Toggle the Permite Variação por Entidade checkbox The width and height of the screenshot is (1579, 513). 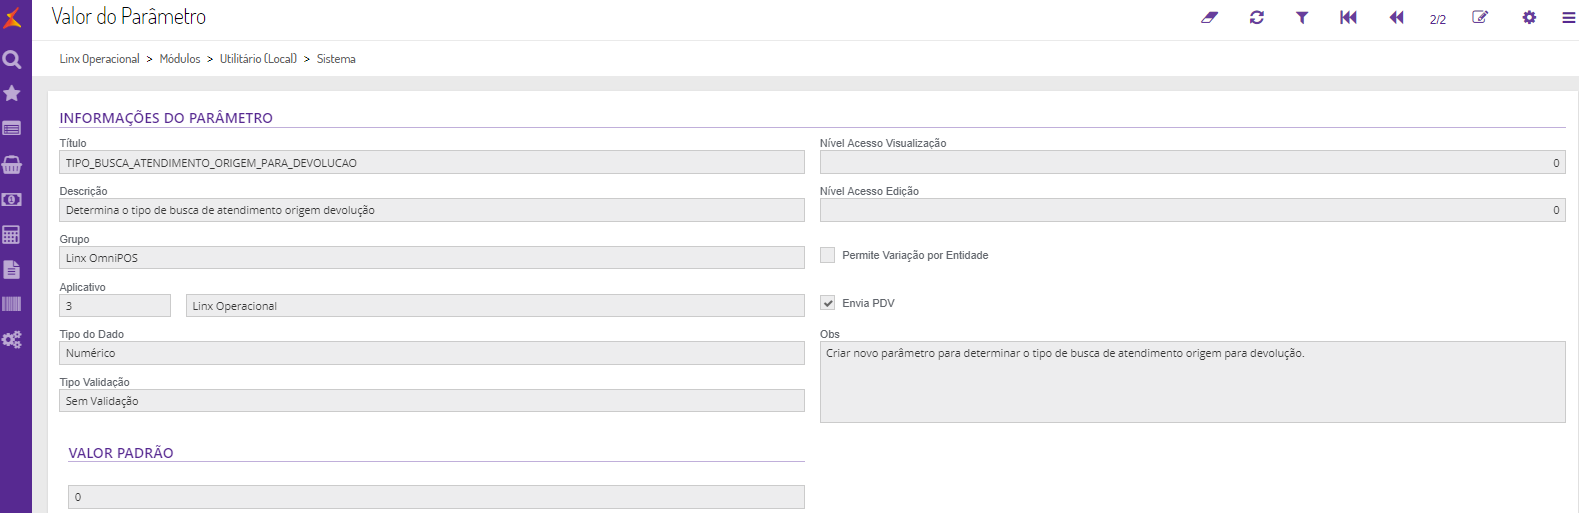[828, 255]
